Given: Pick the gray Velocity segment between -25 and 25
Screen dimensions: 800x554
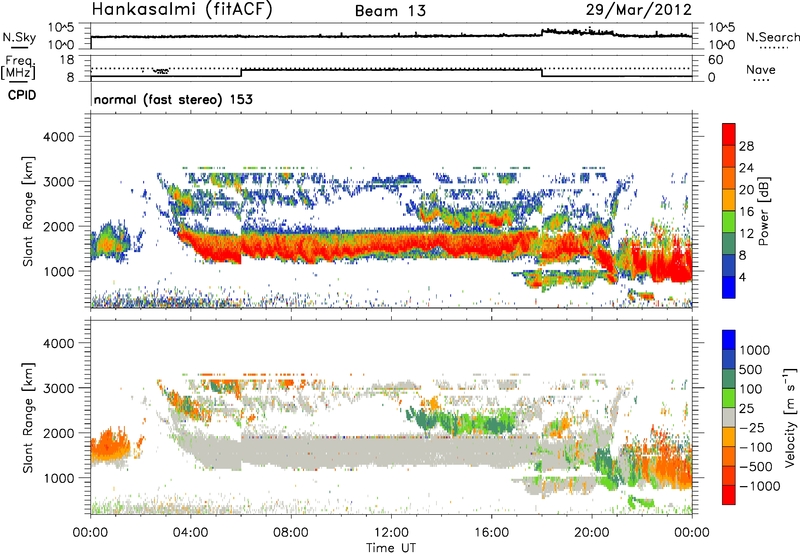Looking at the screenshot, I should tap(729, 417).
